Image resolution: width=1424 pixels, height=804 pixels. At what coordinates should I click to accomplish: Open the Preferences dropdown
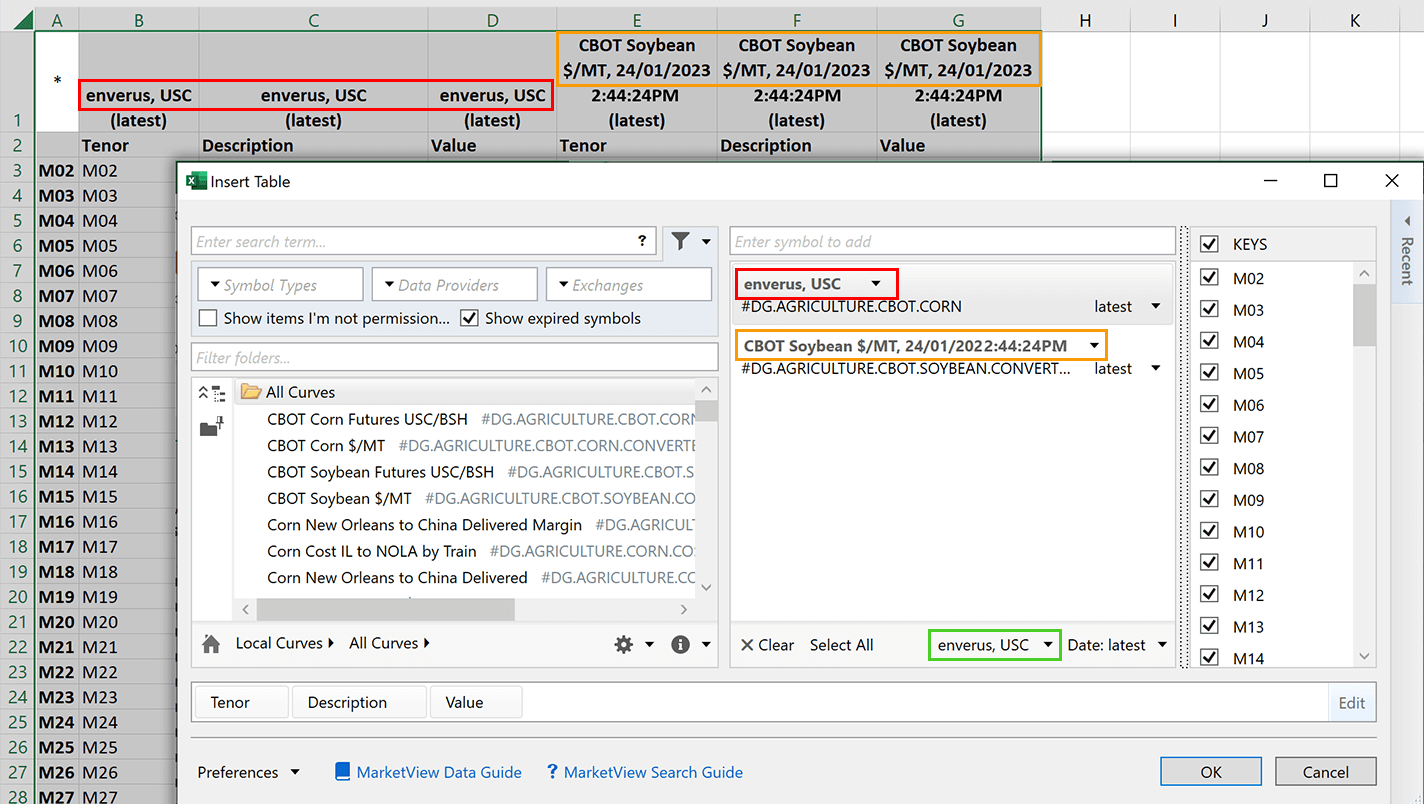tap(249, 772)
